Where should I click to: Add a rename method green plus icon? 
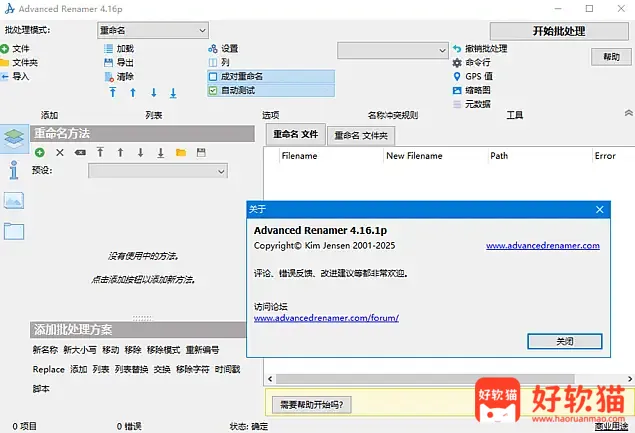[x=40, y=153]
